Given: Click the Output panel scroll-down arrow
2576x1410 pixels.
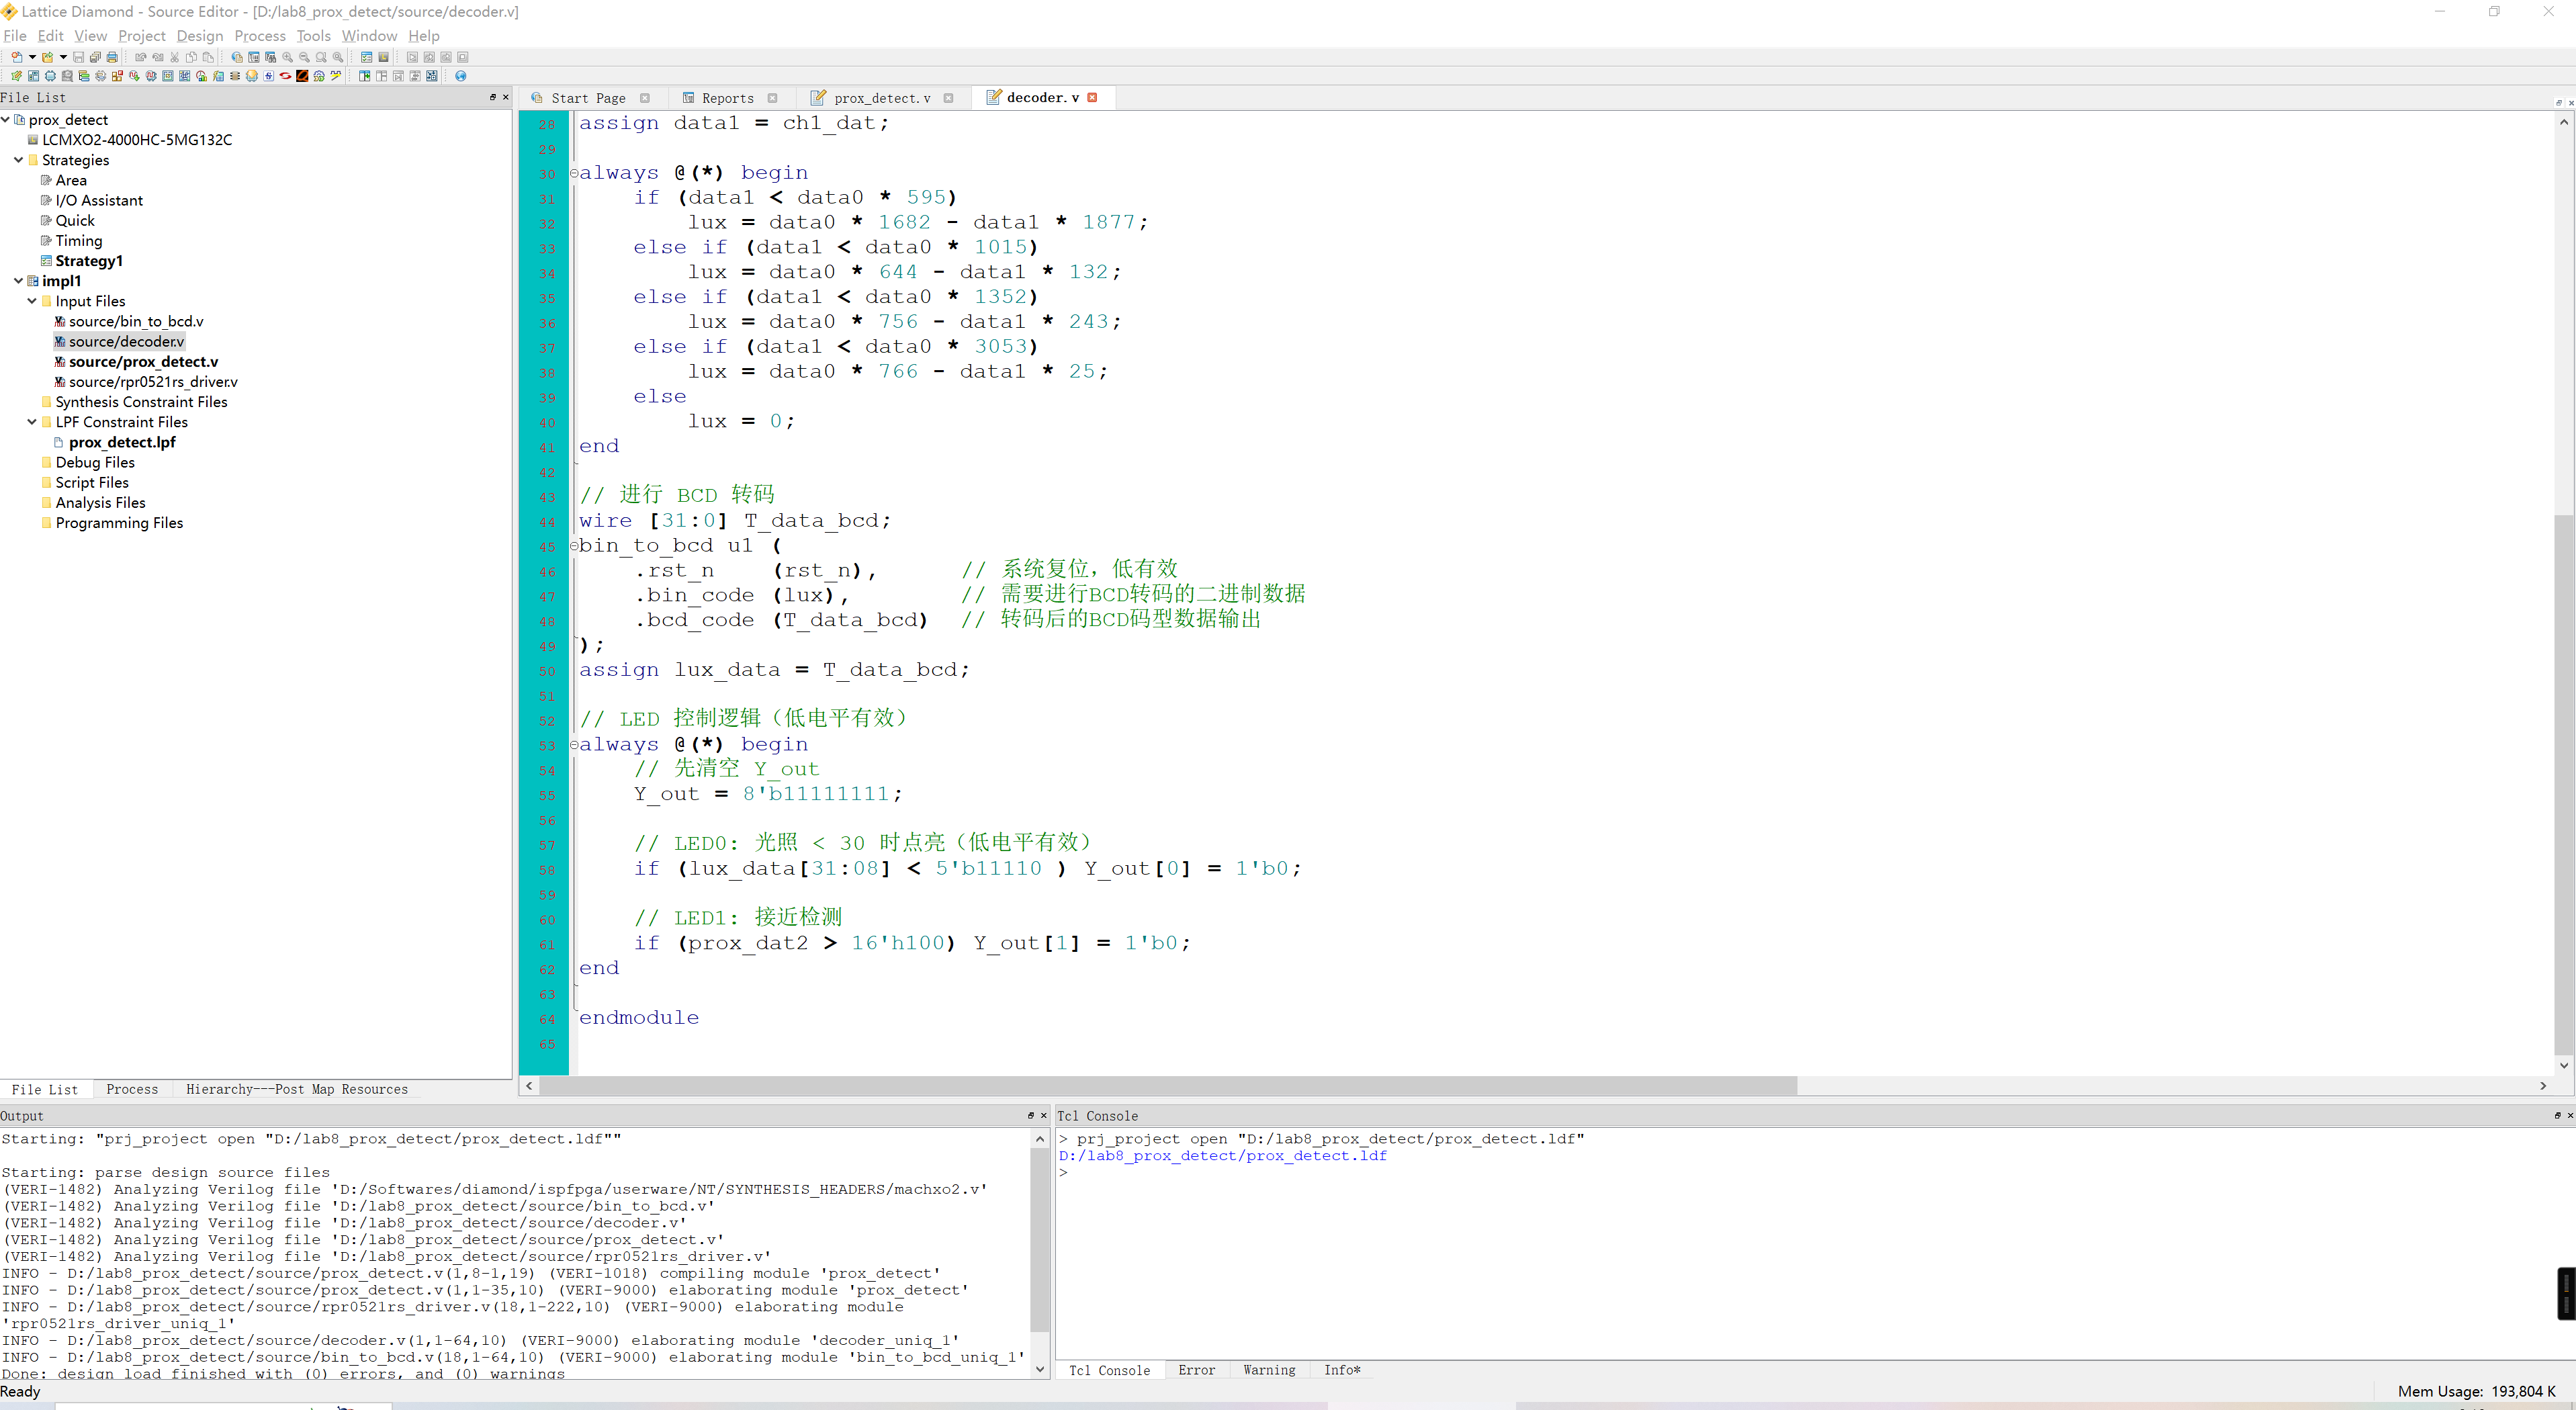Looking at the screenshot, I should pyautogui.click(x=1040, y=1369).
